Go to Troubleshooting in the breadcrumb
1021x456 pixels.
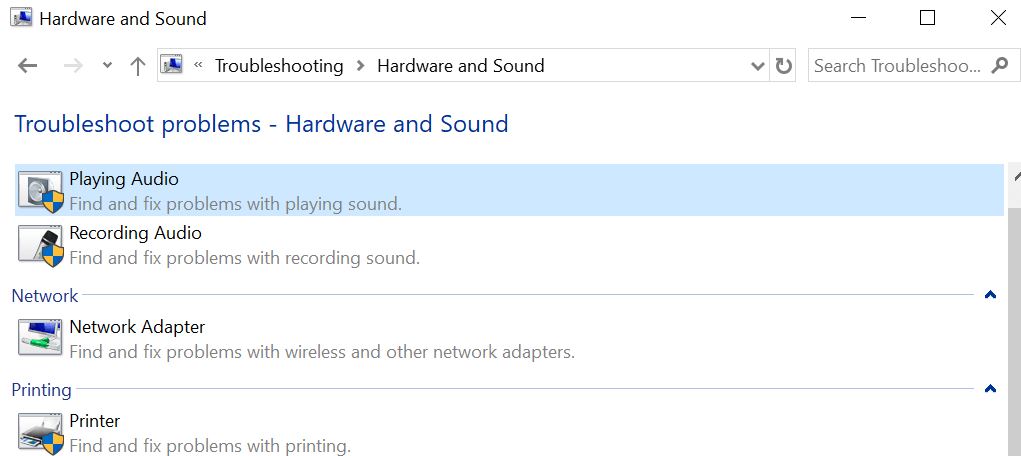tap(279, 66)
